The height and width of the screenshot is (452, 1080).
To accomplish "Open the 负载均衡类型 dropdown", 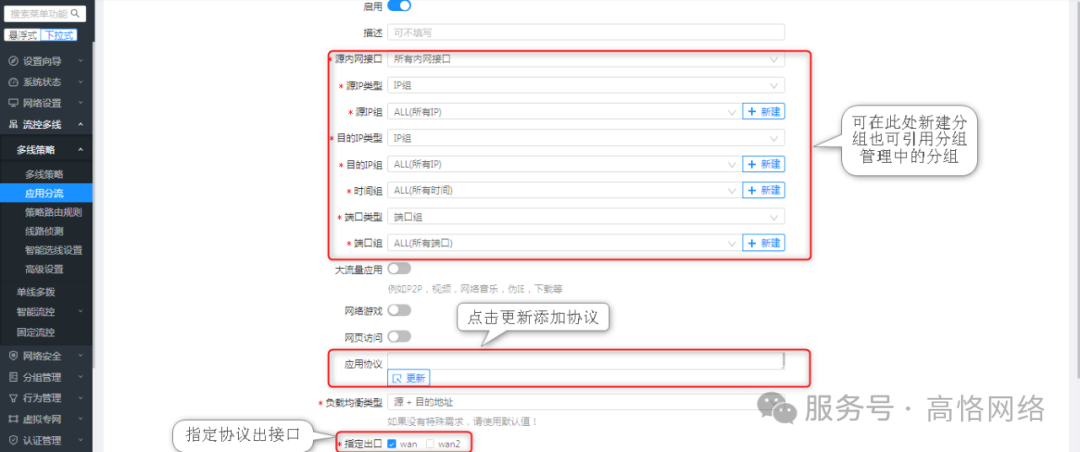I will pos(586,402).
